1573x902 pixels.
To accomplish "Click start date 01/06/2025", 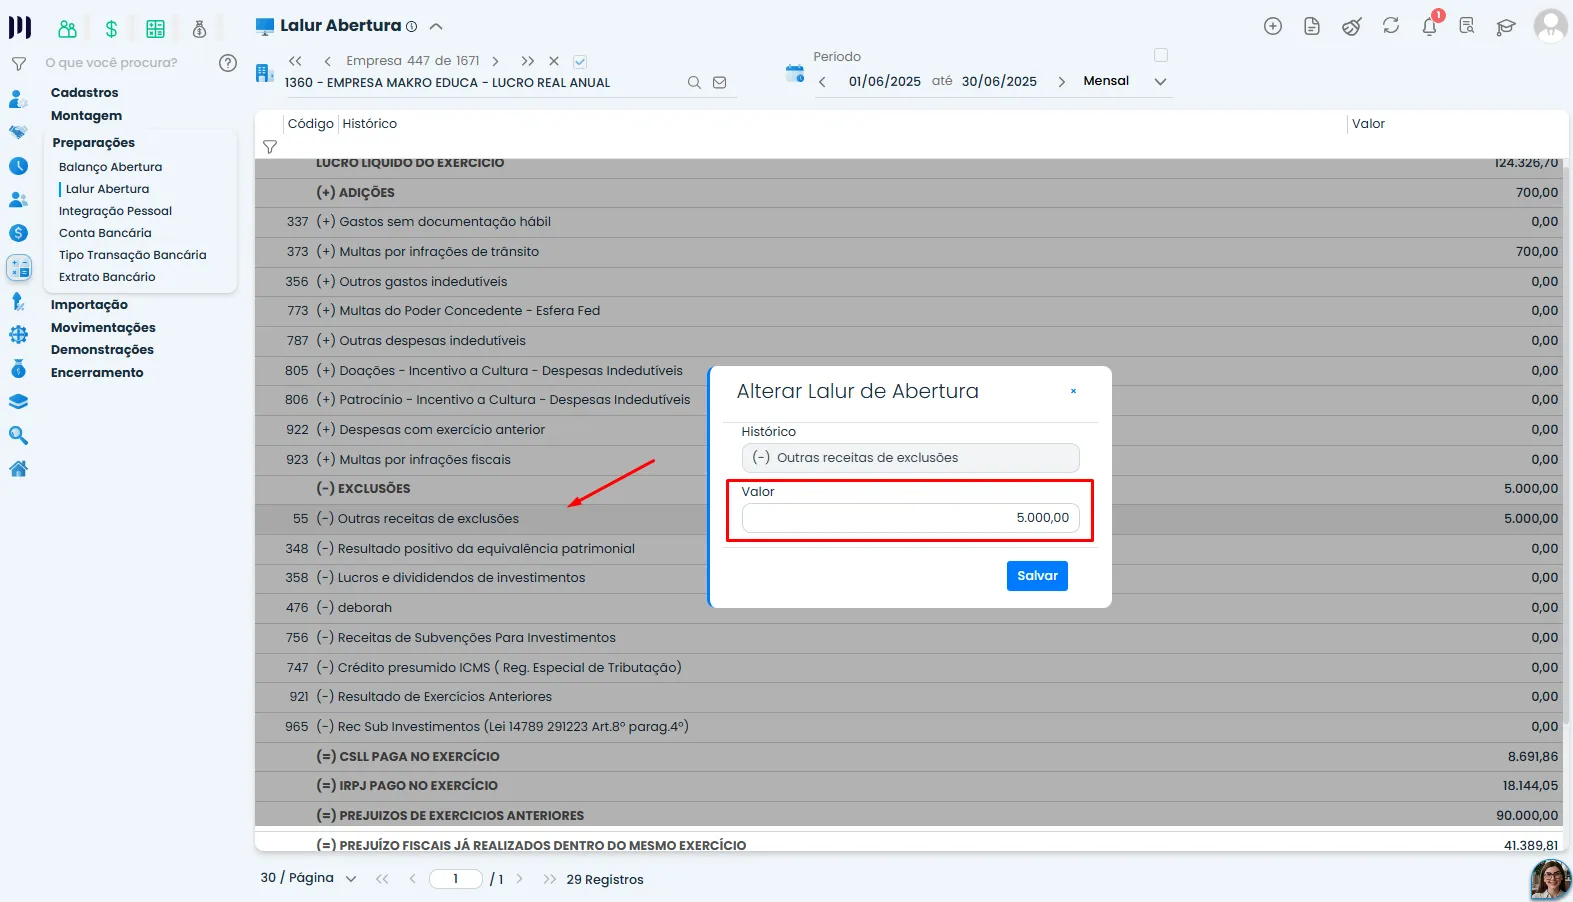I will pyautogui.click(x=885, y=82).
